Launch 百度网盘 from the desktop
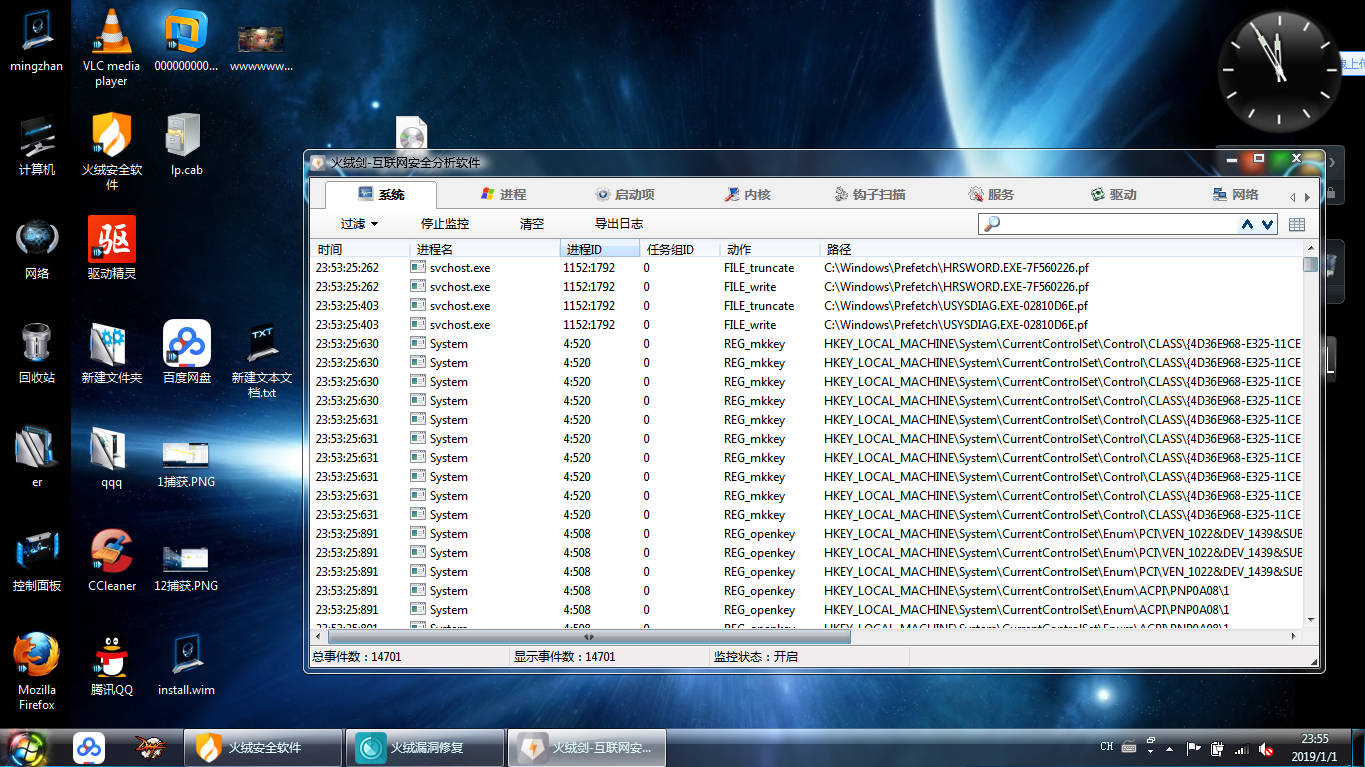 [x=187, y=354]
